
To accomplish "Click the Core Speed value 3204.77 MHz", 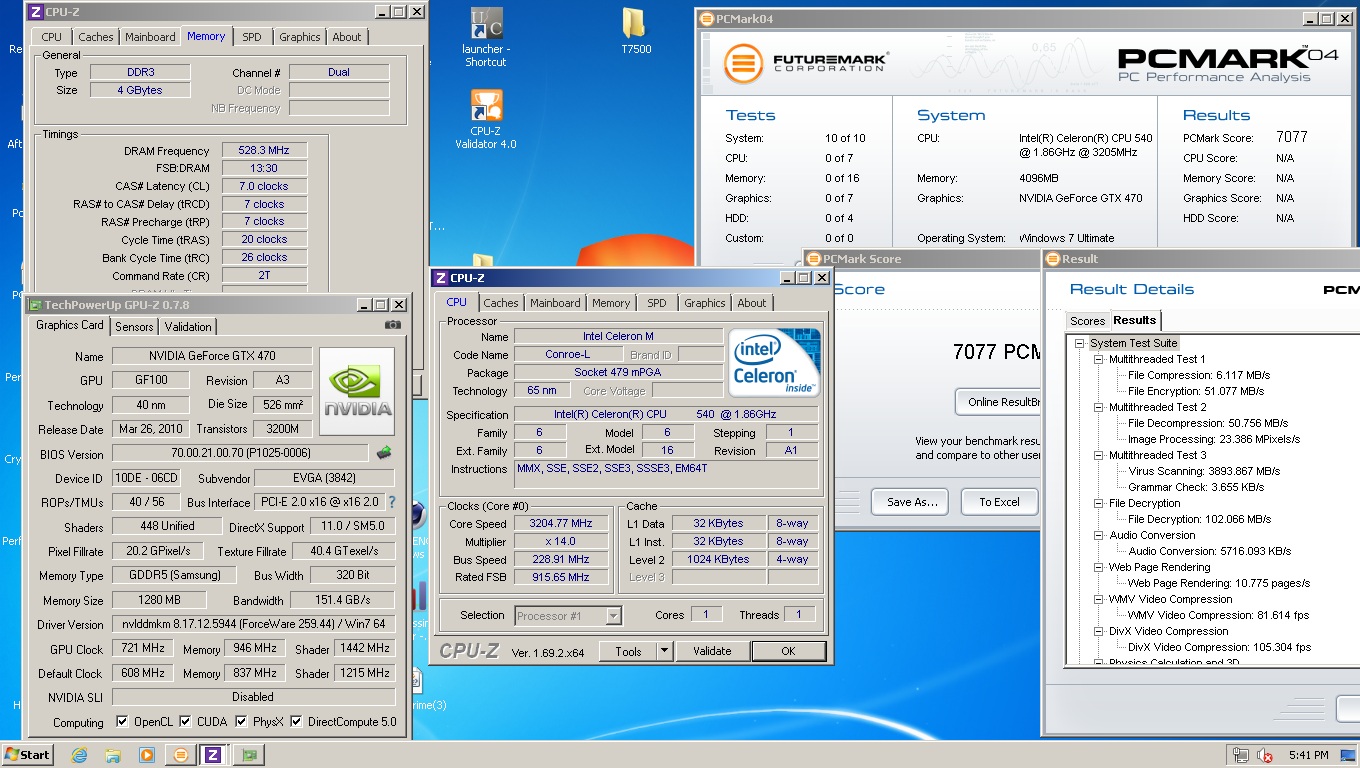I will tap(560, 523).
